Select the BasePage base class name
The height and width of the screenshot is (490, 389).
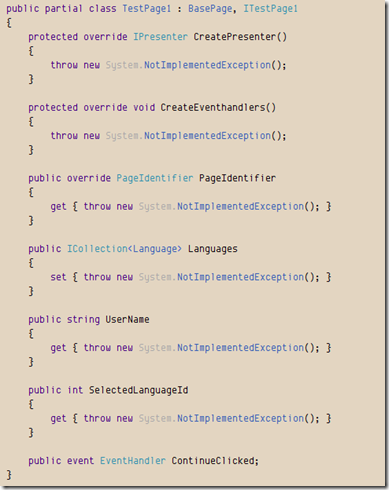(210, 8)
